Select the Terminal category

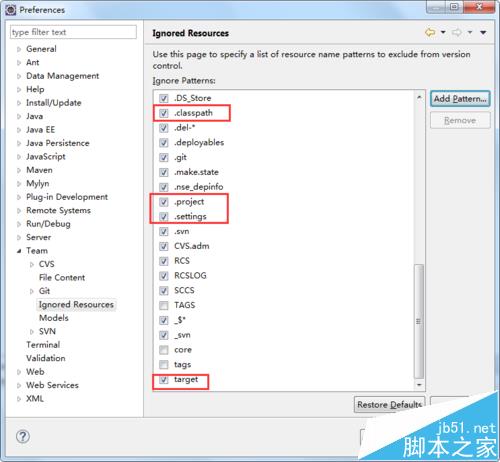(43, 345)
